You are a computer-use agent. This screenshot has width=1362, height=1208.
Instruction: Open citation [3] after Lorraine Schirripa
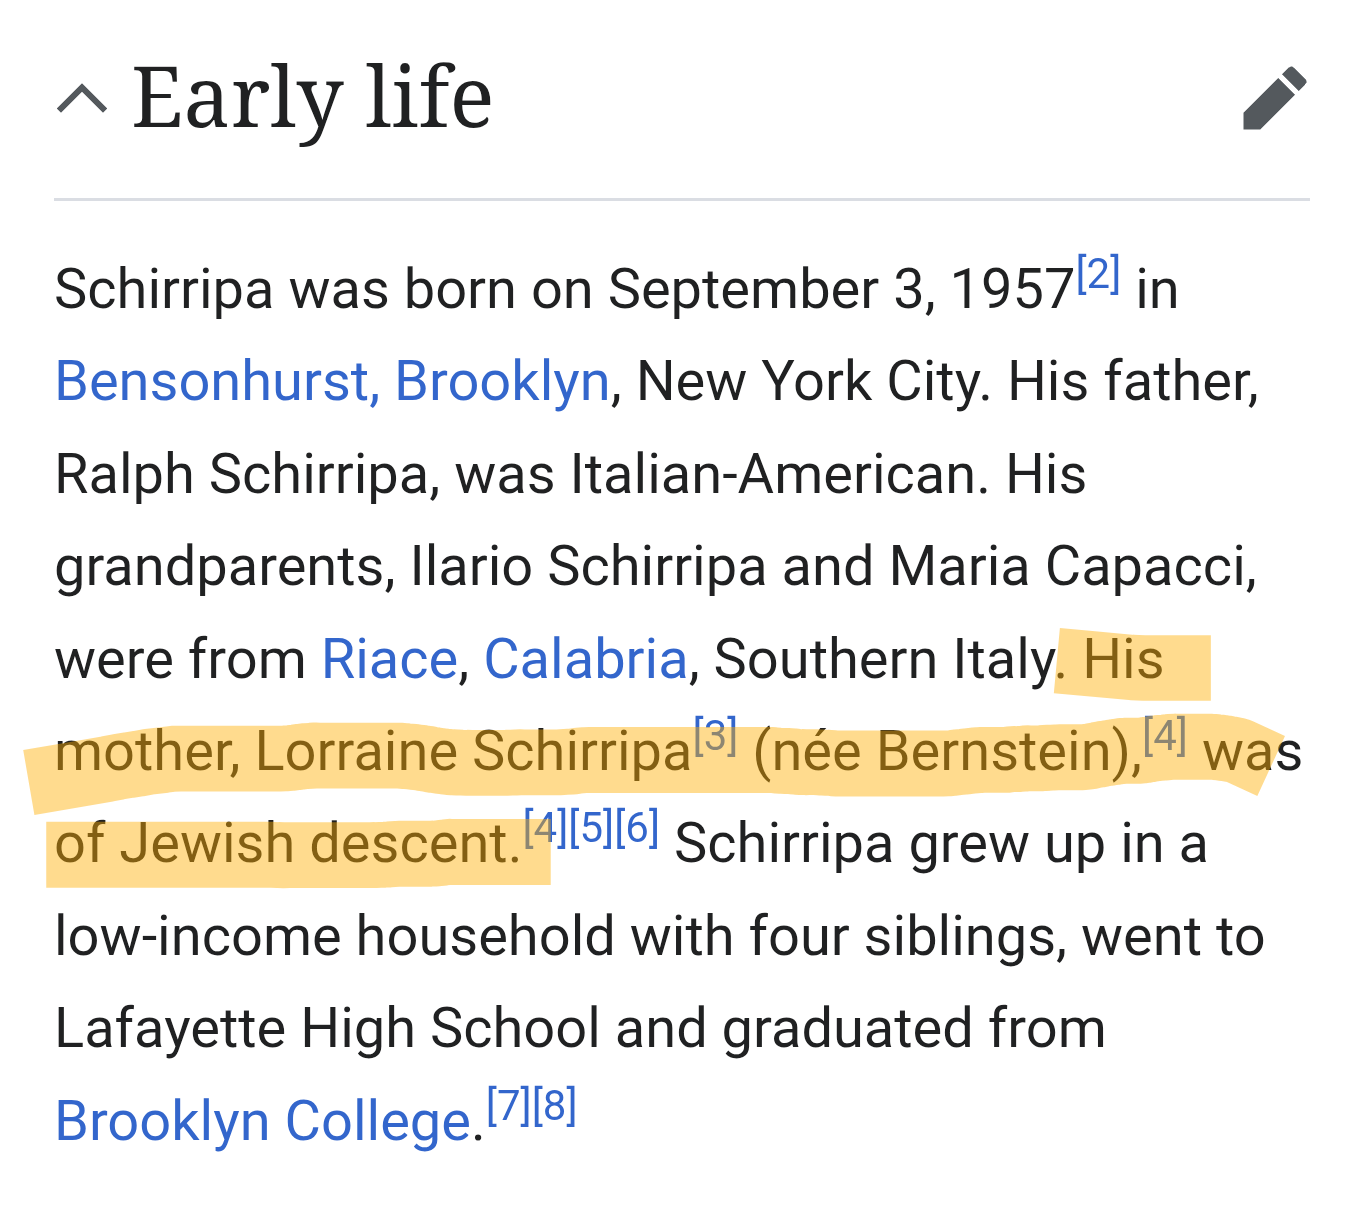715,735
